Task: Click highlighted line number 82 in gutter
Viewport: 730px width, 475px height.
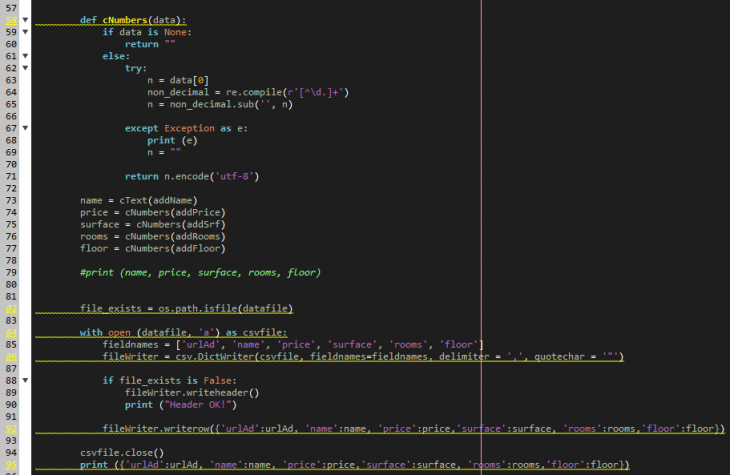Action: click(x=10, y=308)
